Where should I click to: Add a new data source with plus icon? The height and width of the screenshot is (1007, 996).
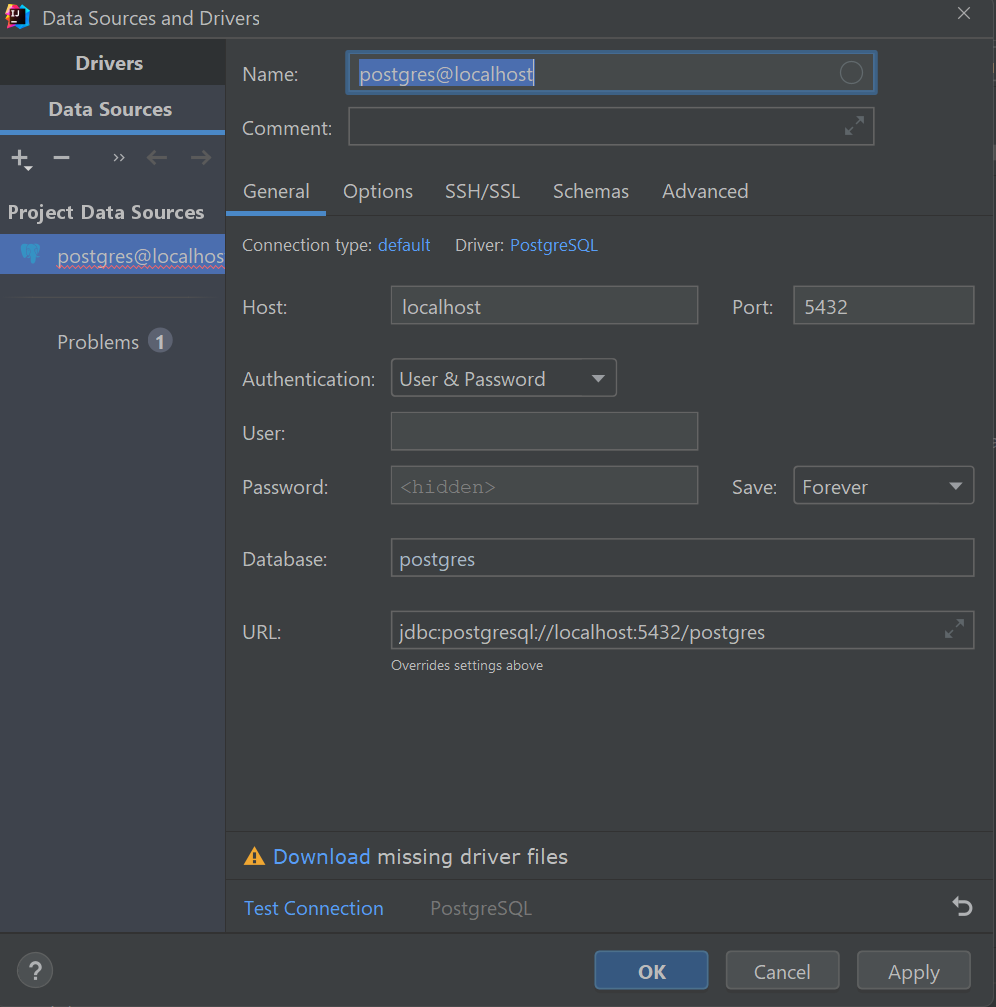pos(20,158)
